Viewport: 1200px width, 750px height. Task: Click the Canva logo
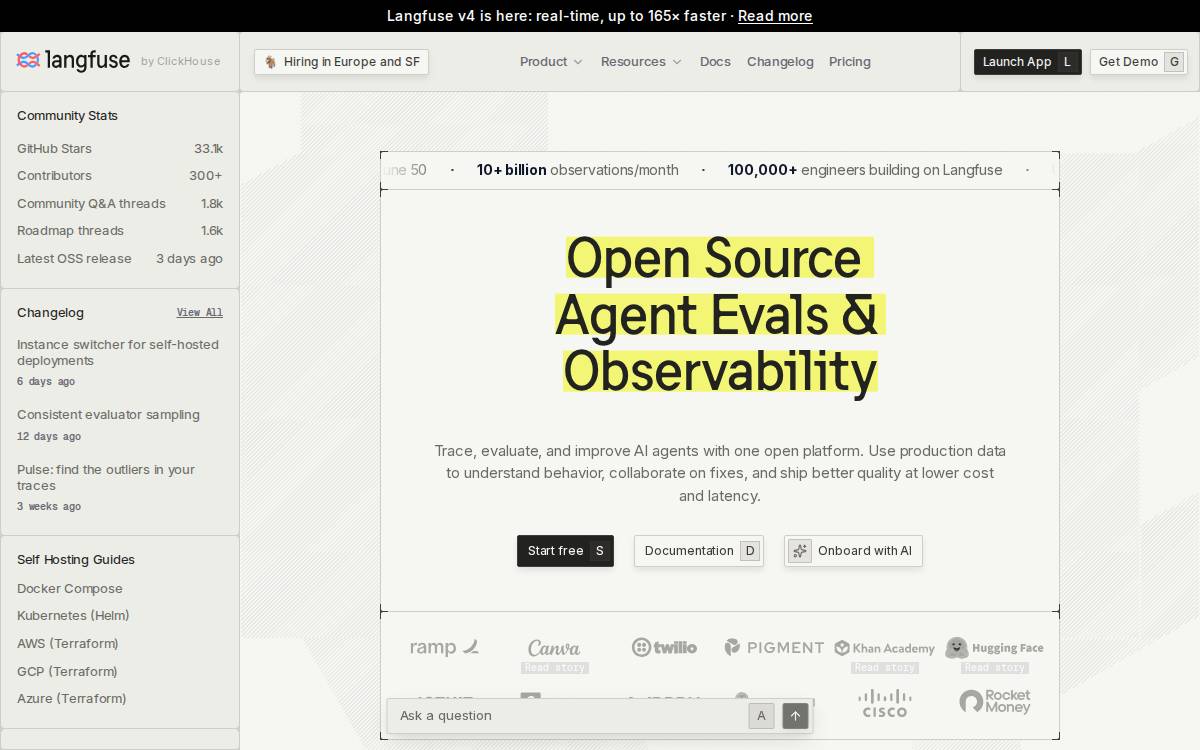click(554, 648)
